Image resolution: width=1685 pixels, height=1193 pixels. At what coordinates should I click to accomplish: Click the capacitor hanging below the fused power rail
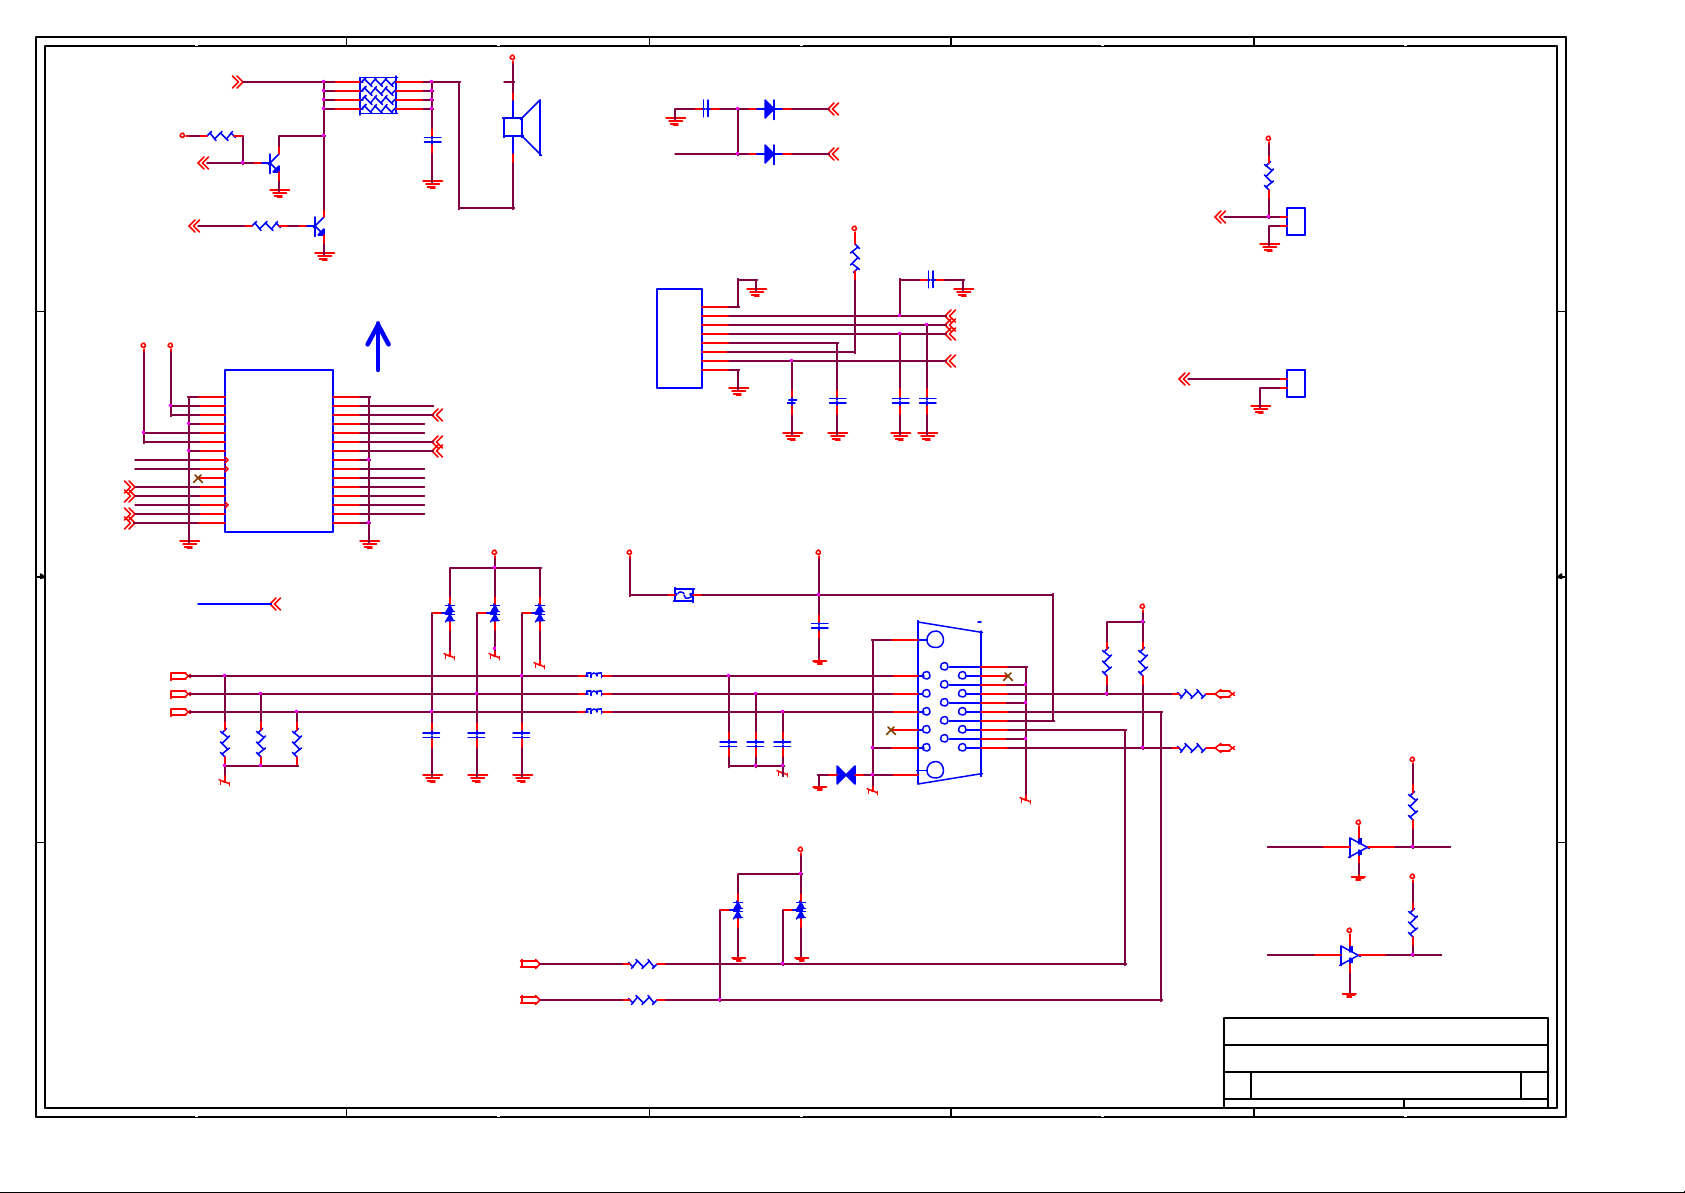pos(819,626)
